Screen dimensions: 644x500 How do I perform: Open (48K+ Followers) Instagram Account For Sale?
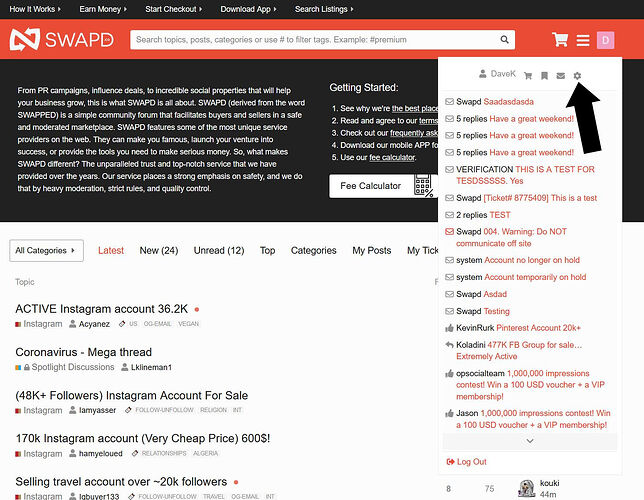tap(131, 395)
